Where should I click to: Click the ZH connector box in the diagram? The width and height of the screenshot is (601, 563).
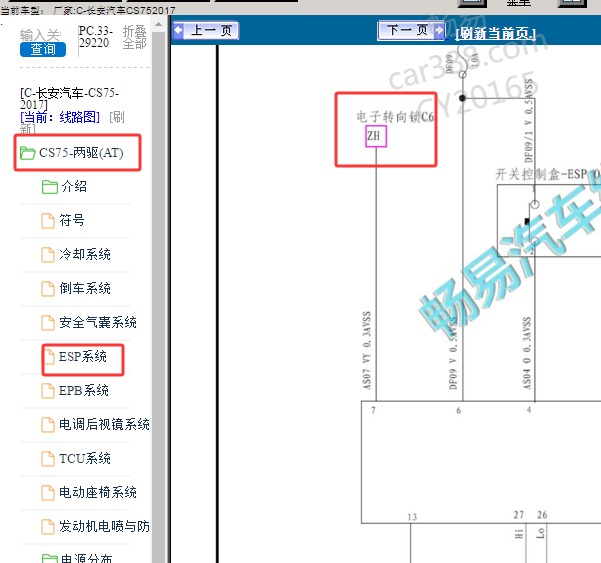click(376, 136)
